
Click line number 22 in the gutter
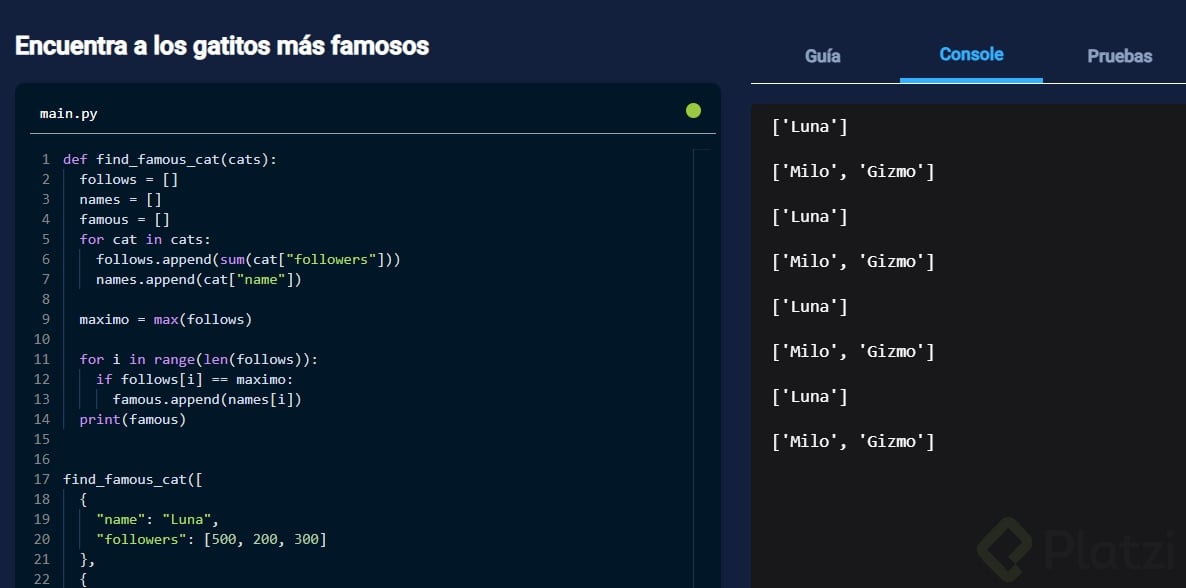[x=41, y=579]
